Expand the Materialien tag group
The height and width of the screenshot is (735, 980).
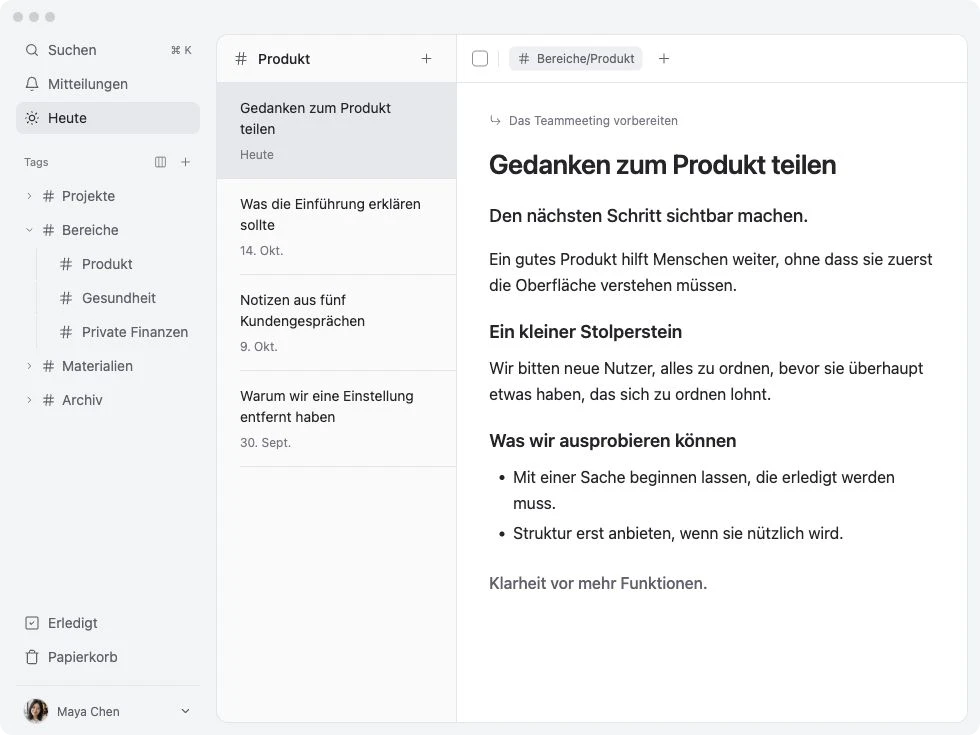(x=29, y=366)
